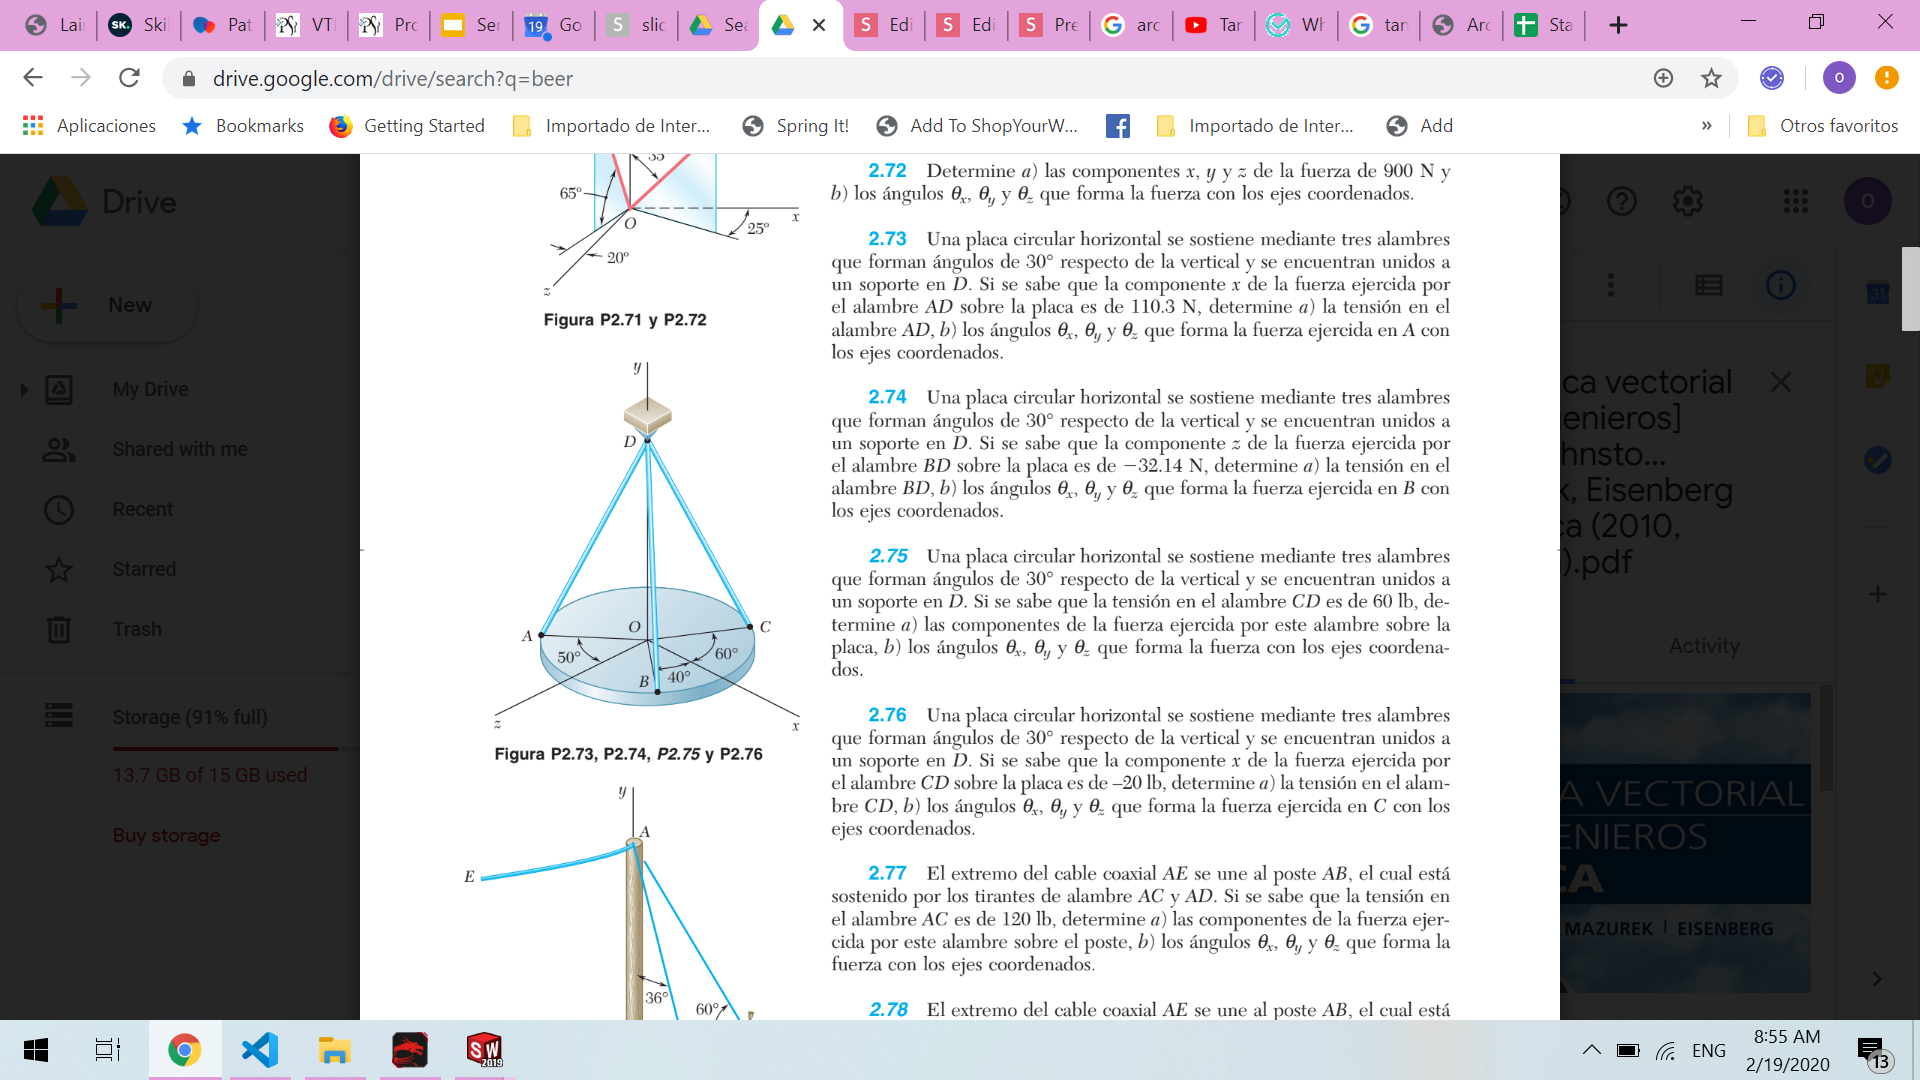The height and width of the screenshot is (1080, 1920).
Task: Click the Drive help question mark icon
Action: (1621, 202)
